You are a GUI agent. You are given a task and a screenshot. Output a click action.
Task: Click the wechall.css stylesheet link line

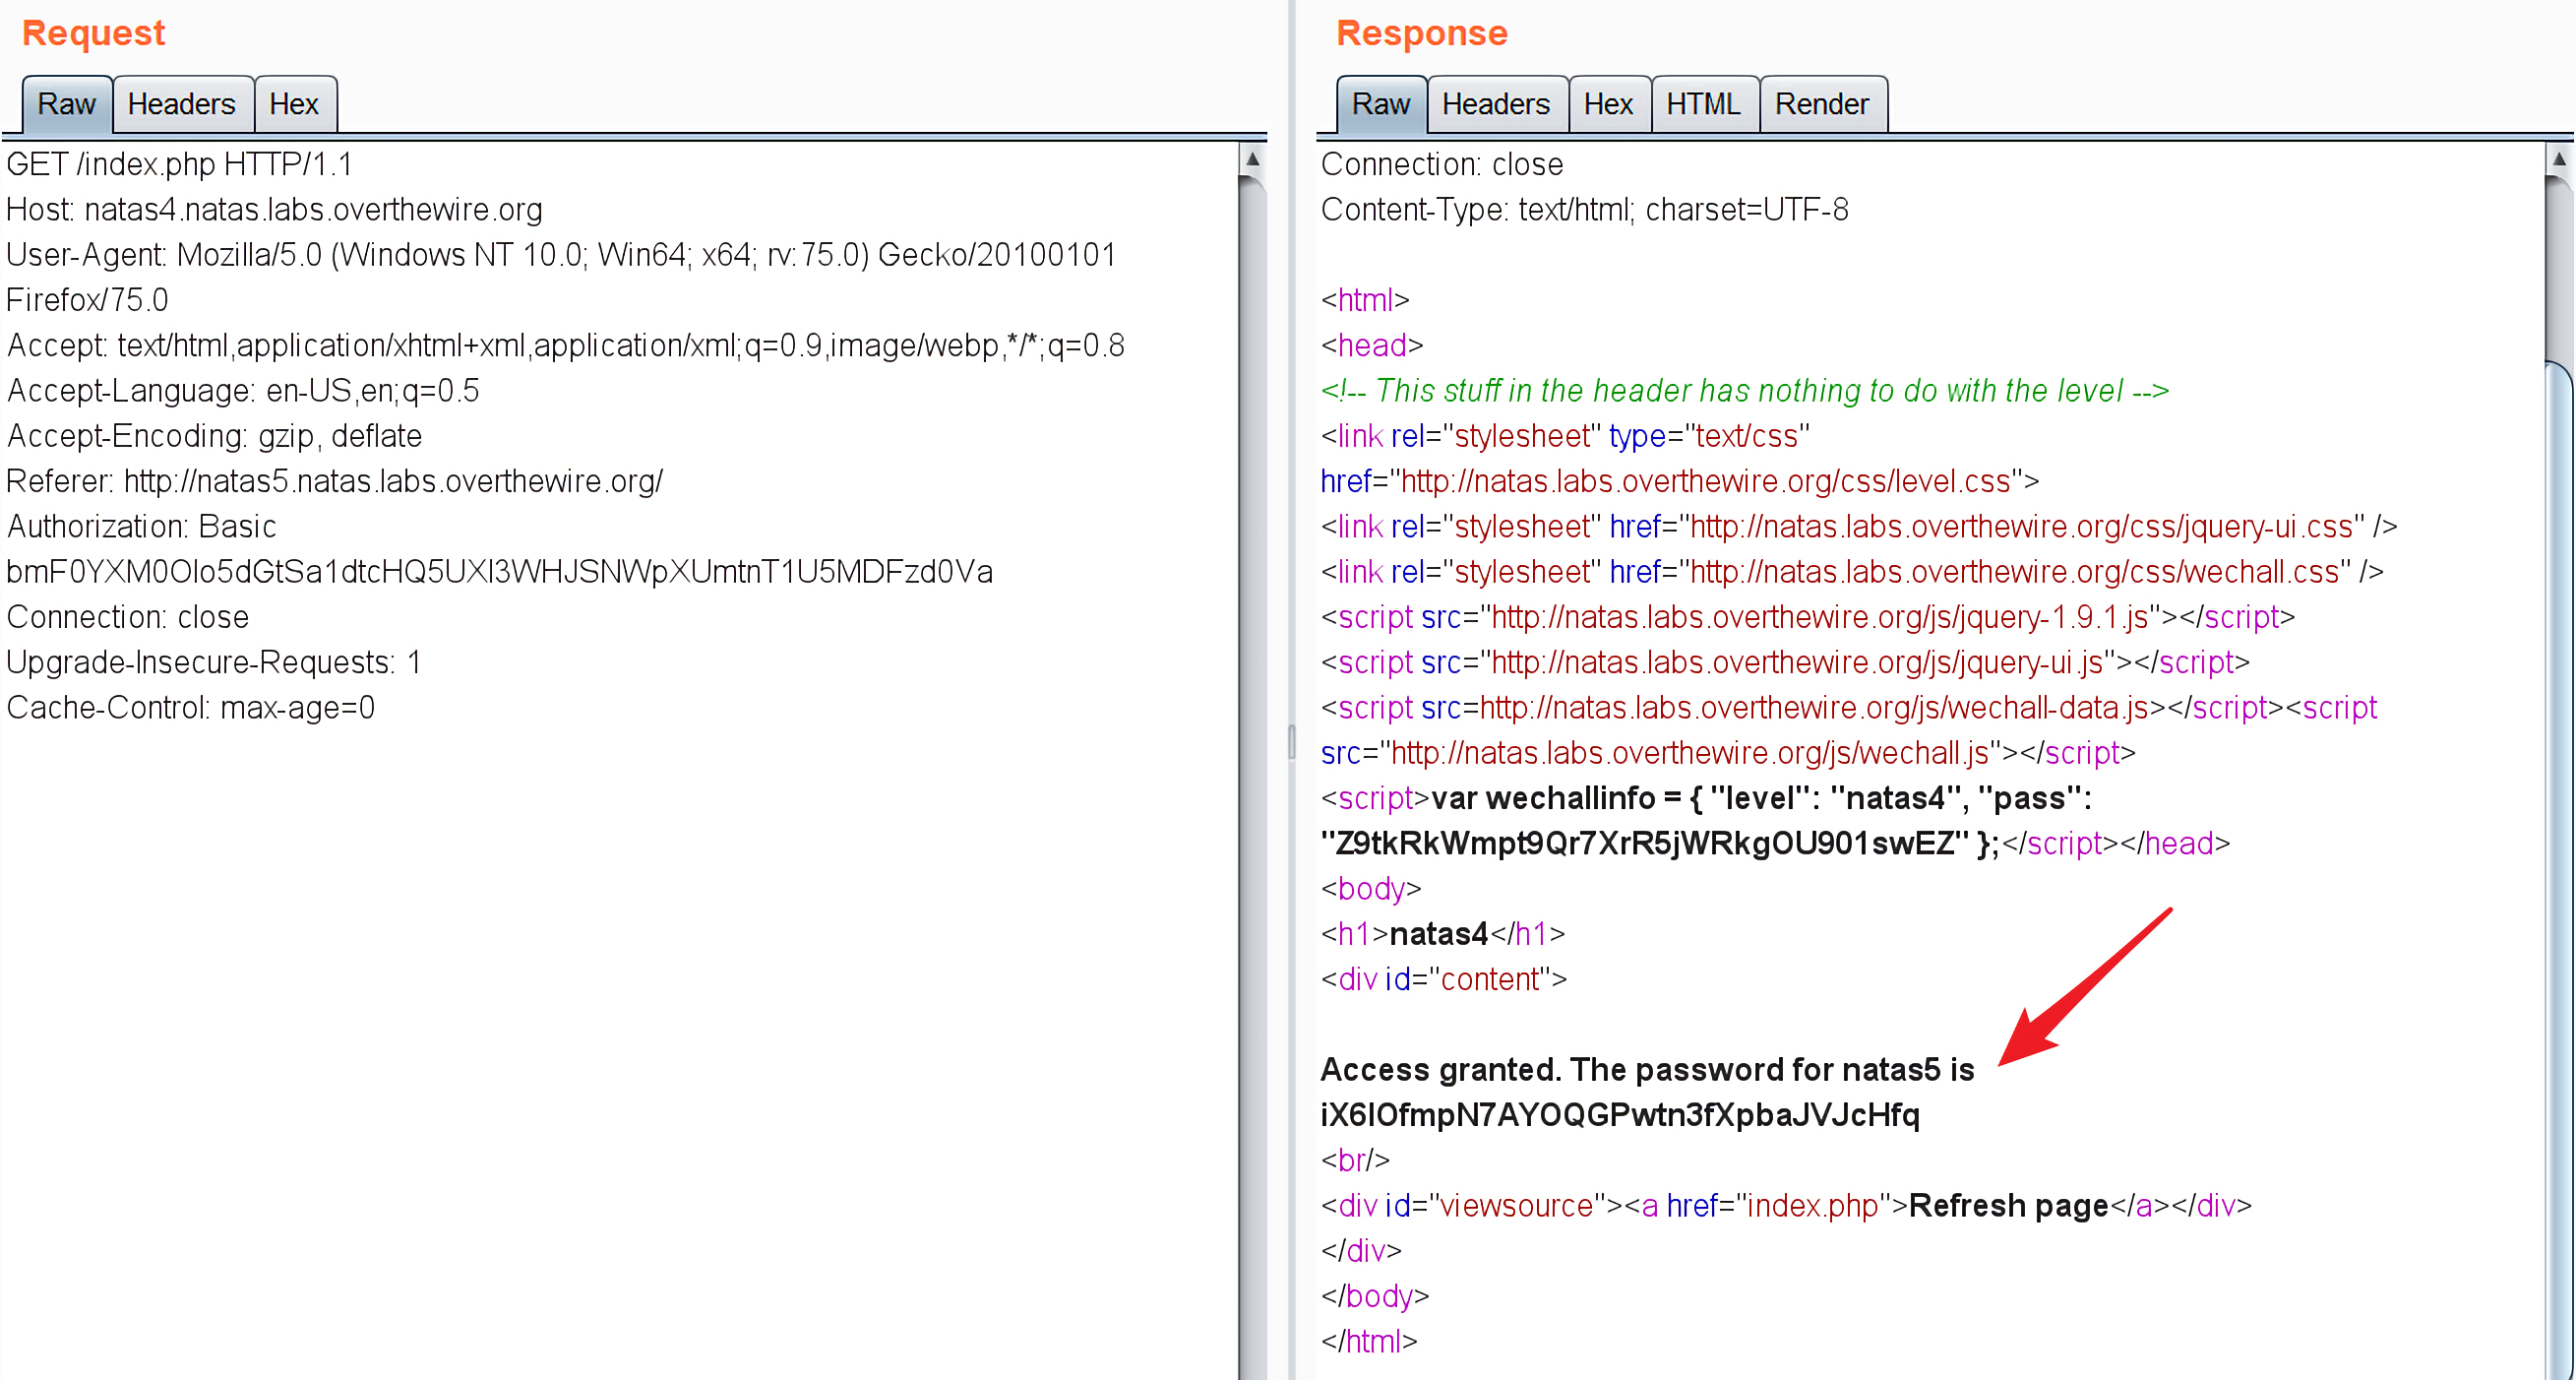point(1852,572)
